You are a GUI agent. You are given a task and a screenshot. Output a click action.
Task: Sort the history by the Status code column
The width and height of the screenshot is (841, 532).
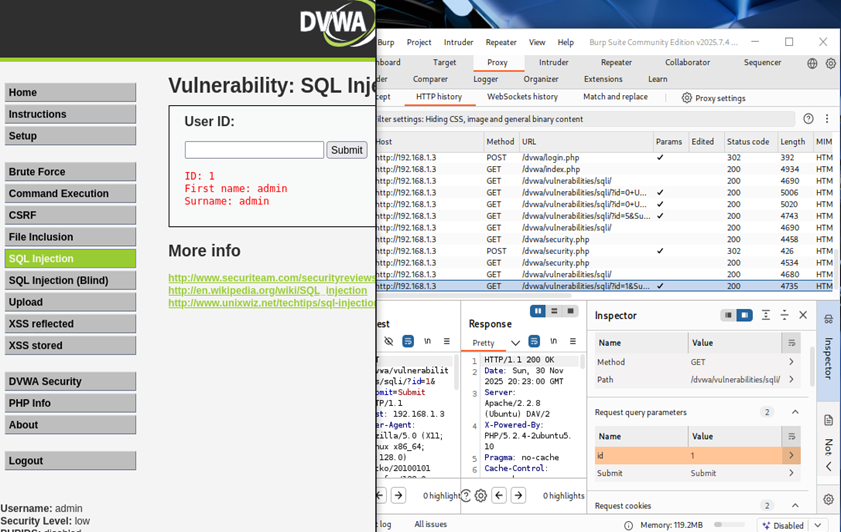748,142
